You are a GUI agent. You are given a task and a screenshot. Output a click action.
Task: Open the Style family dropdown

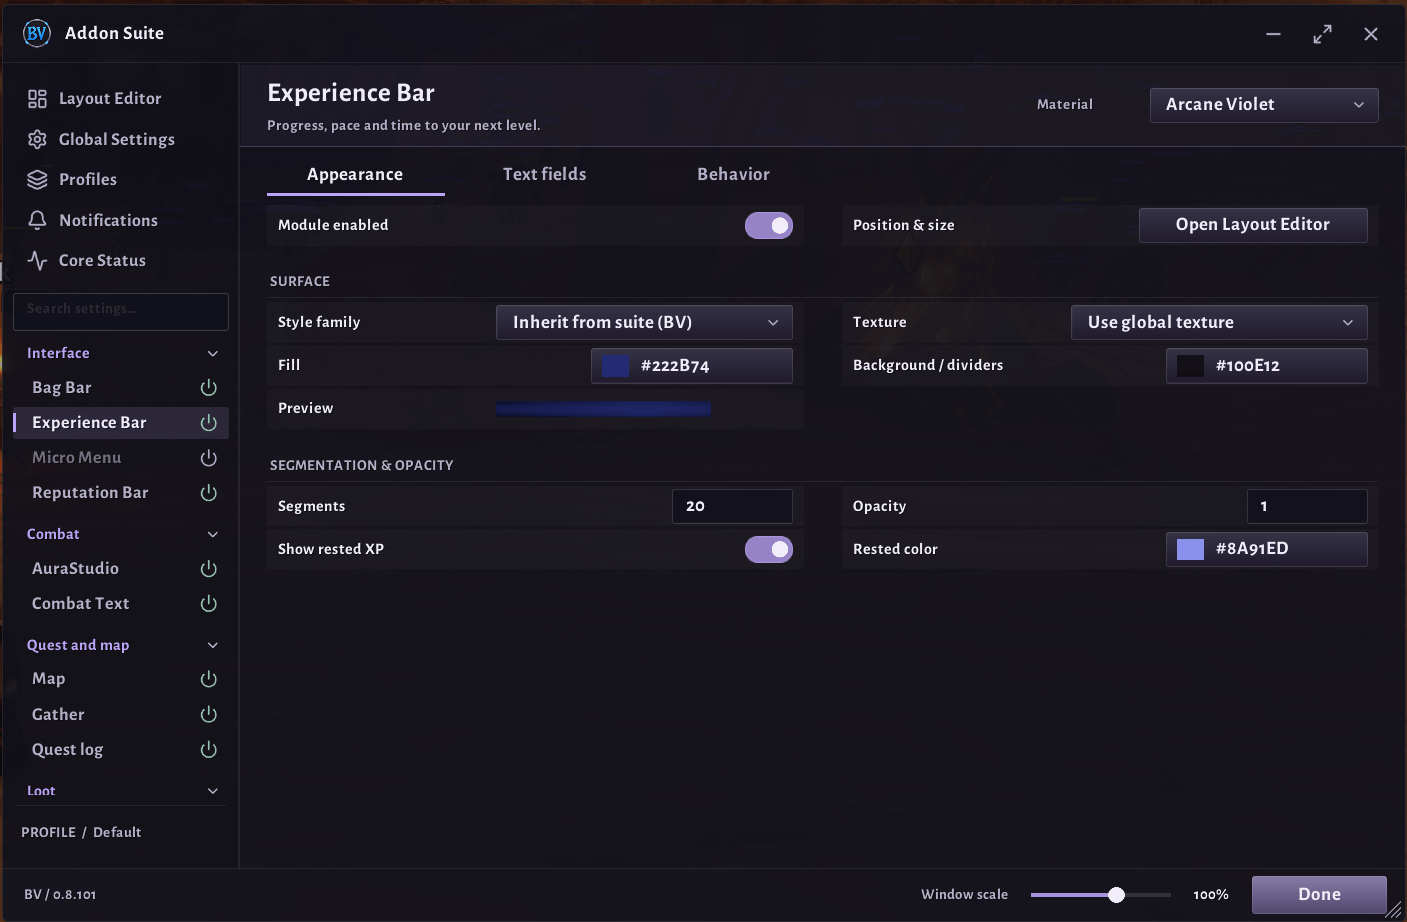click(x=644, y=322)
